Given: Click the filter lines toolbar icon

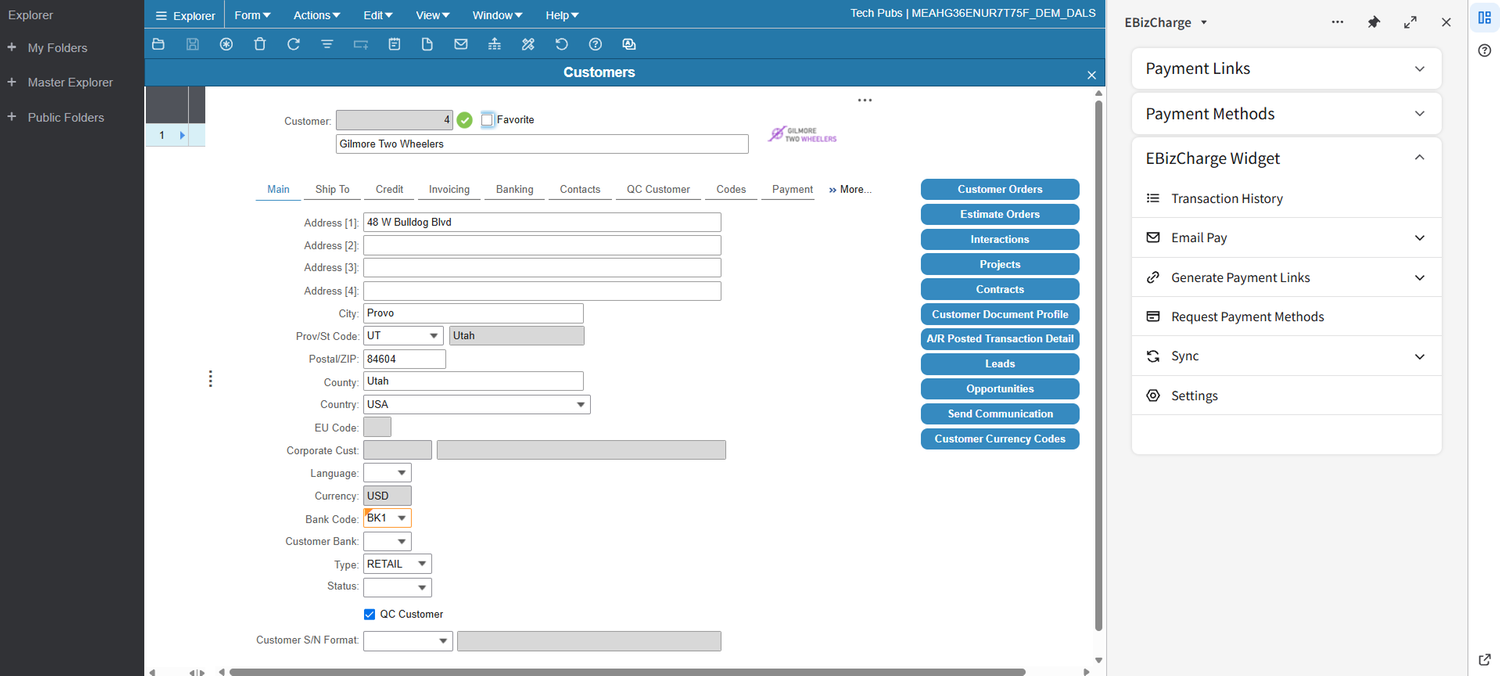Looking at the screenshot, I should tap(327, 44).
